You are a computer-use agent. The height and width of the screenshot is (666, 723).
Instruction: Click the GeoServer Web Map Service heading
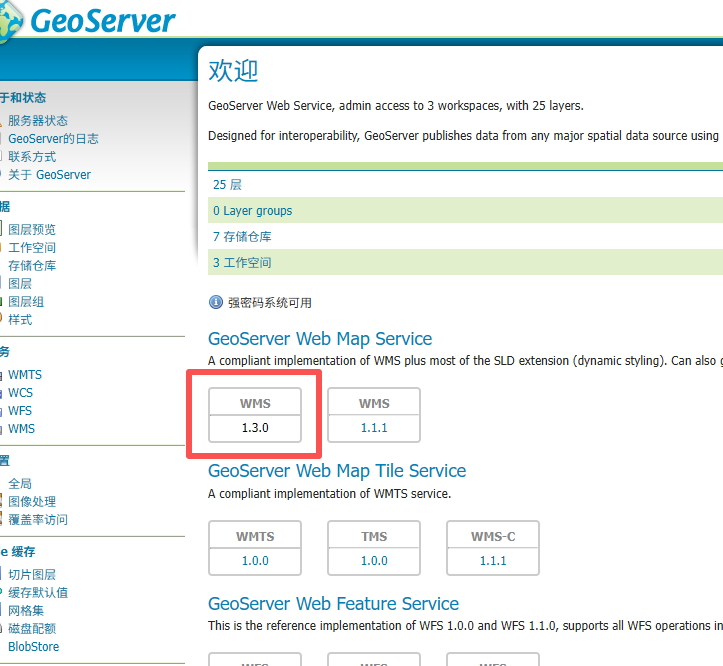320,339
